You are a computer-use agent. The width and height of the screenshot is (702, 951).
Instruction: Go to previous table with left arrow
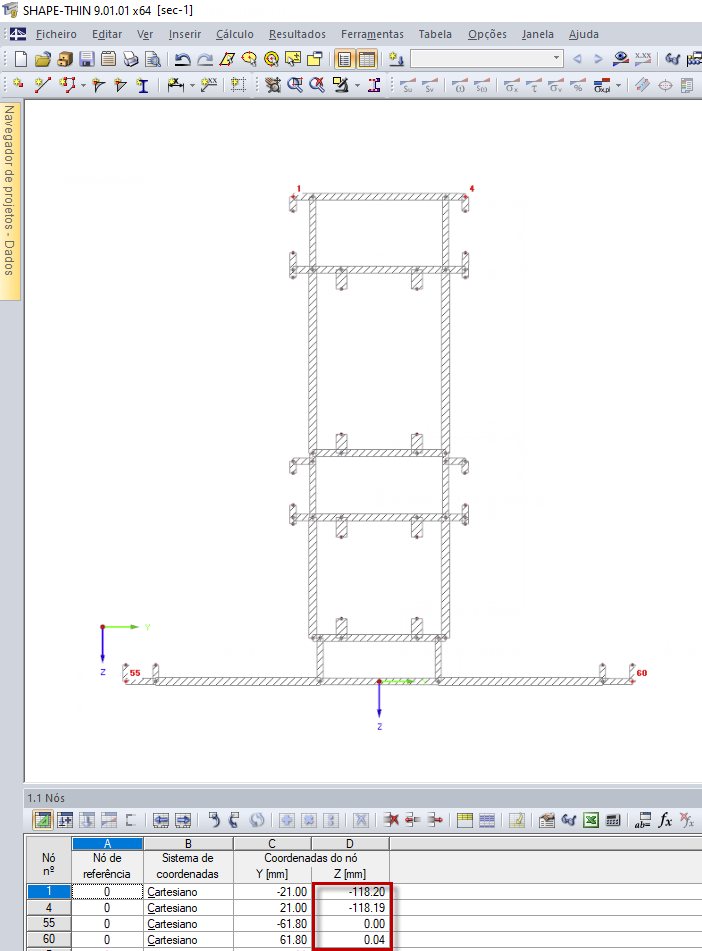161,820
